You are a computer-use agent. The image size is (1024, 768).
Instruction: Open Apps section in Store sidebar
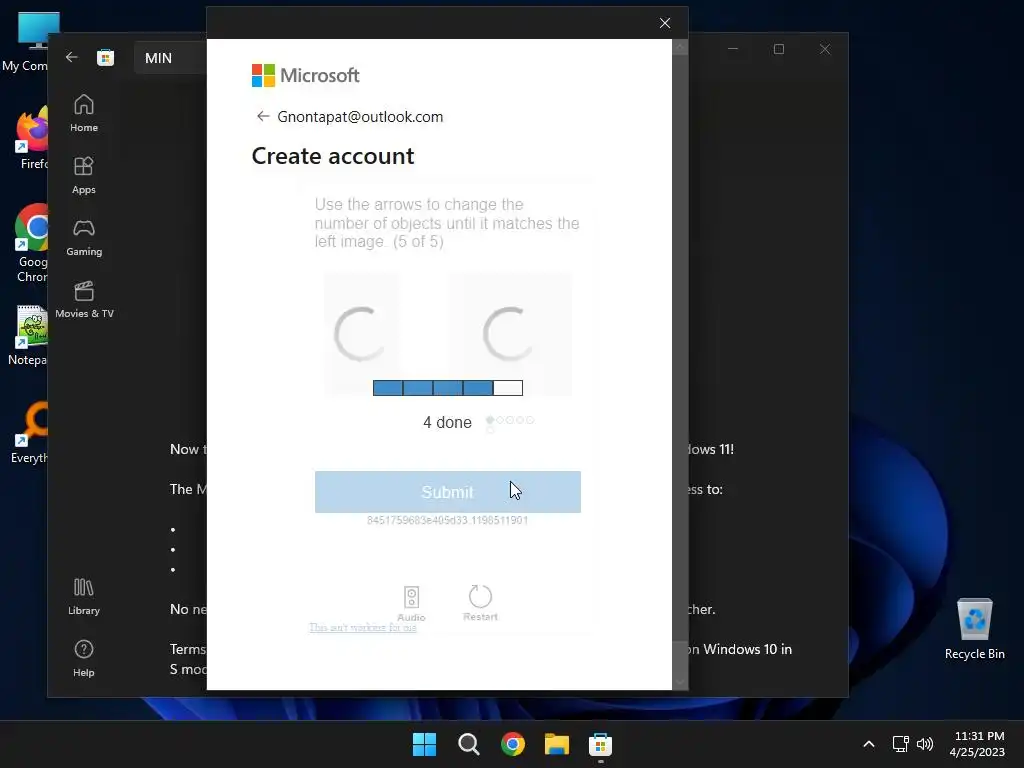[84, 176]
